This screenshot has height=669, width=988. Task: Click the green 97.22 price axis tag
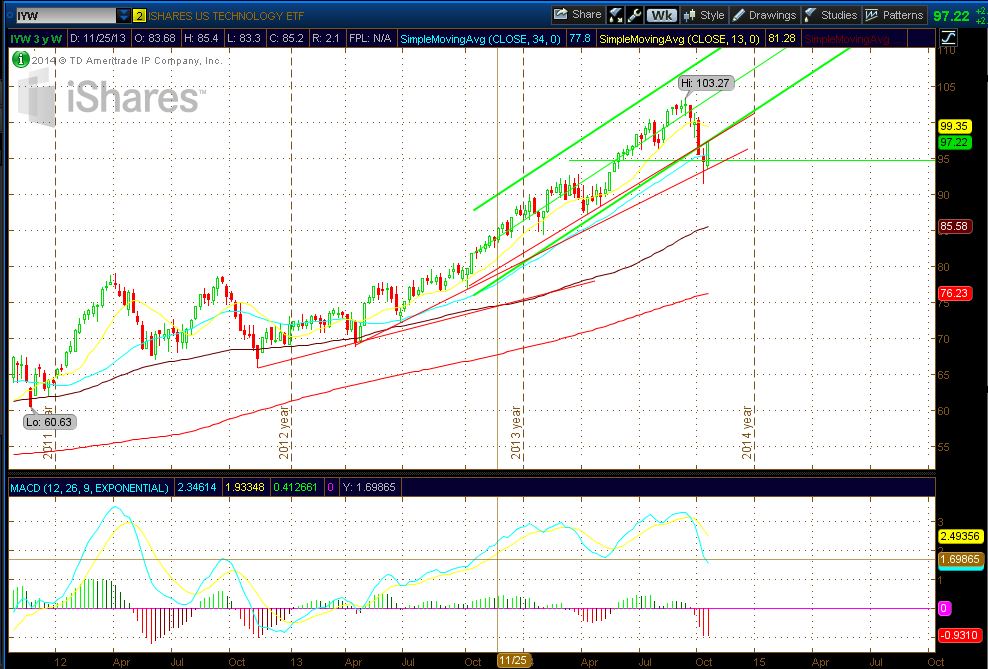coord(954,142)
